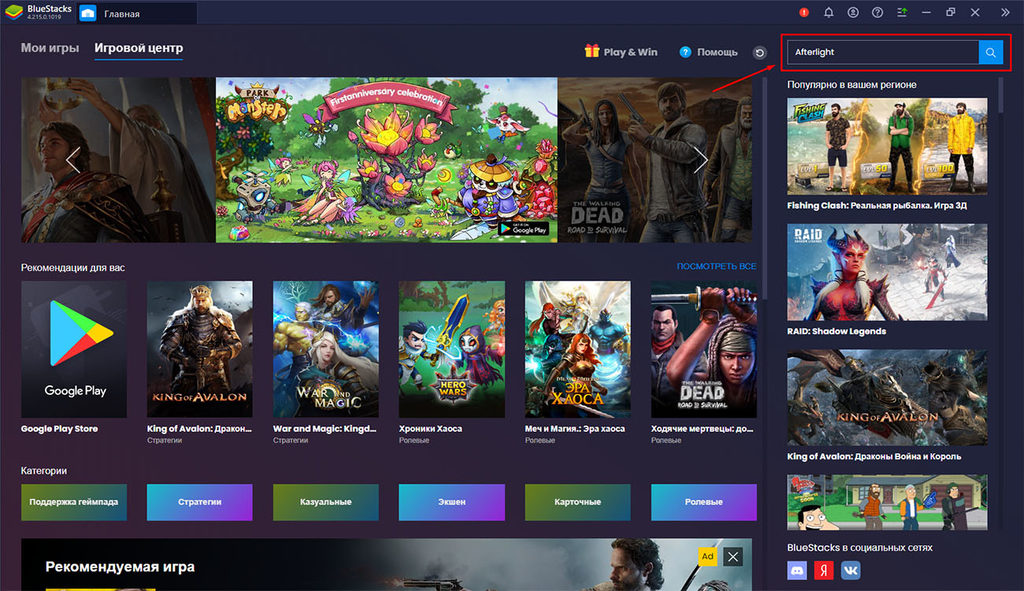1024x591 pixels.
Task: Click the Afterlight search input field
Action: coord(883,52)
